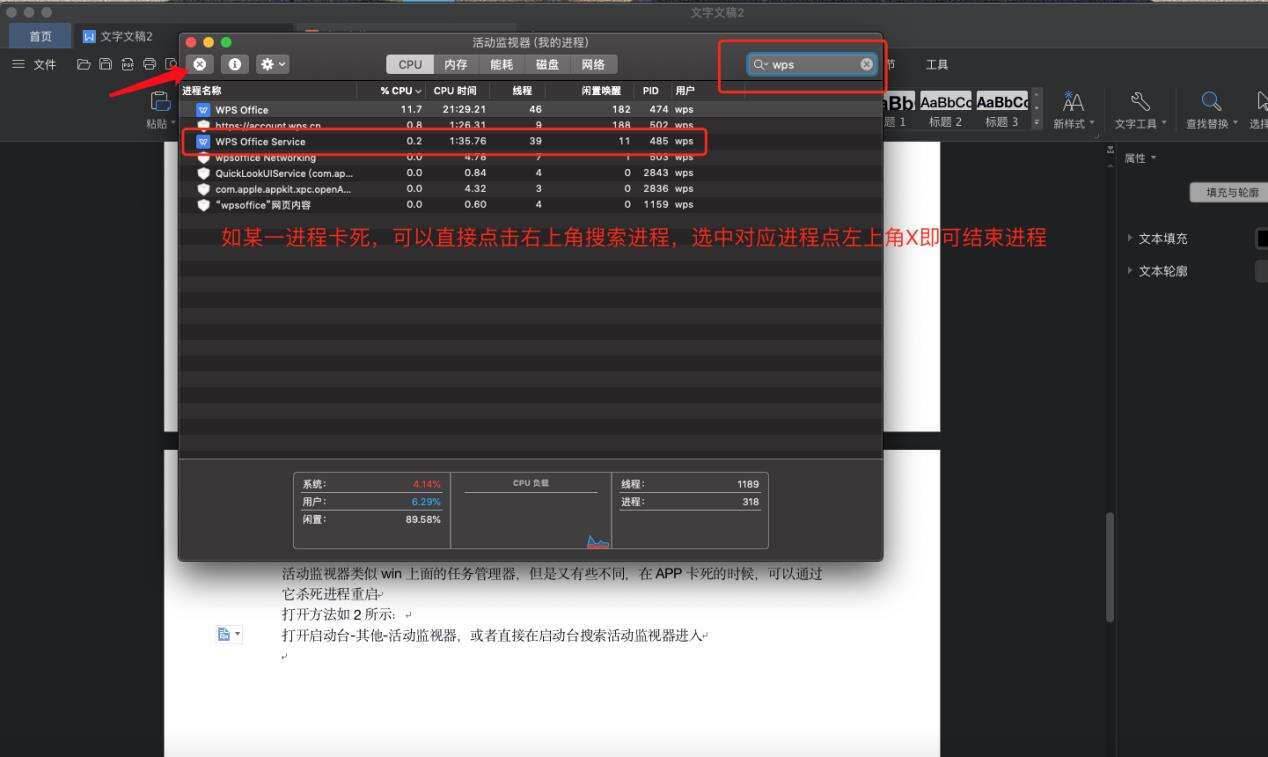
Task: Click the 粘贴 clipboard icon
Action: tap(160, 102)
